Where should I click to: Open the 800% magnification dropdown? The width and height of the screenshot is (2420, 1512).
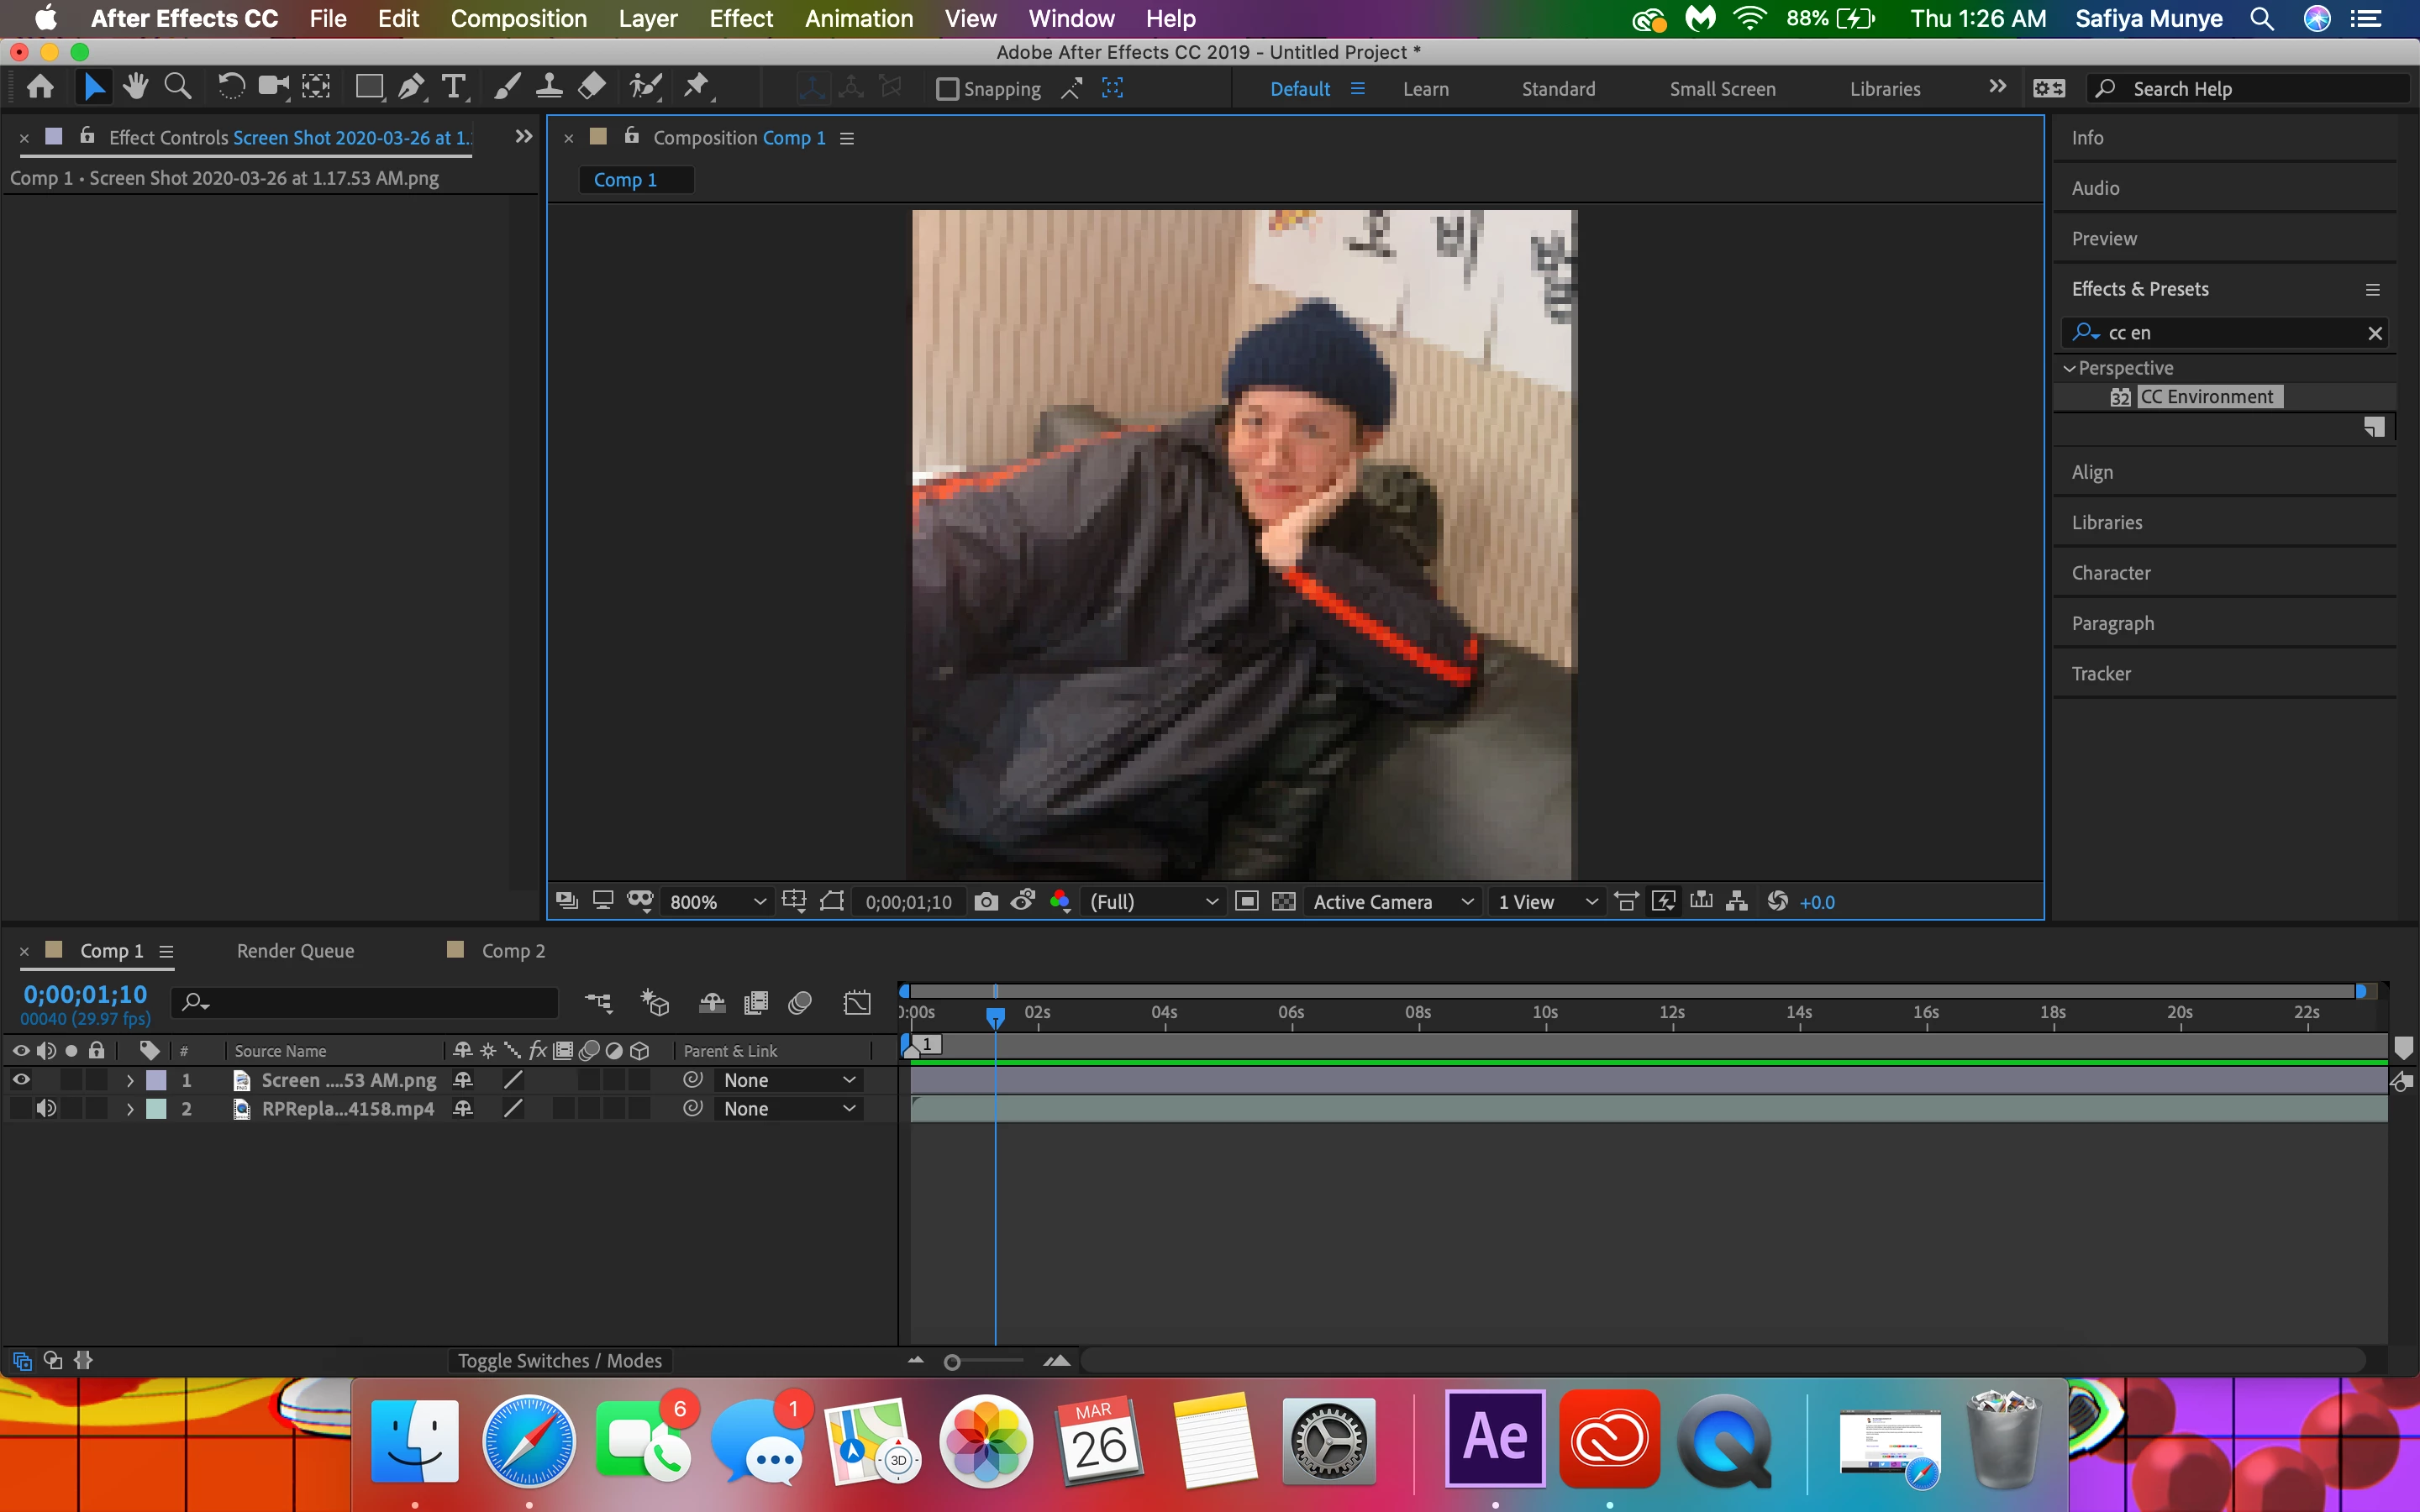(717, 902)
